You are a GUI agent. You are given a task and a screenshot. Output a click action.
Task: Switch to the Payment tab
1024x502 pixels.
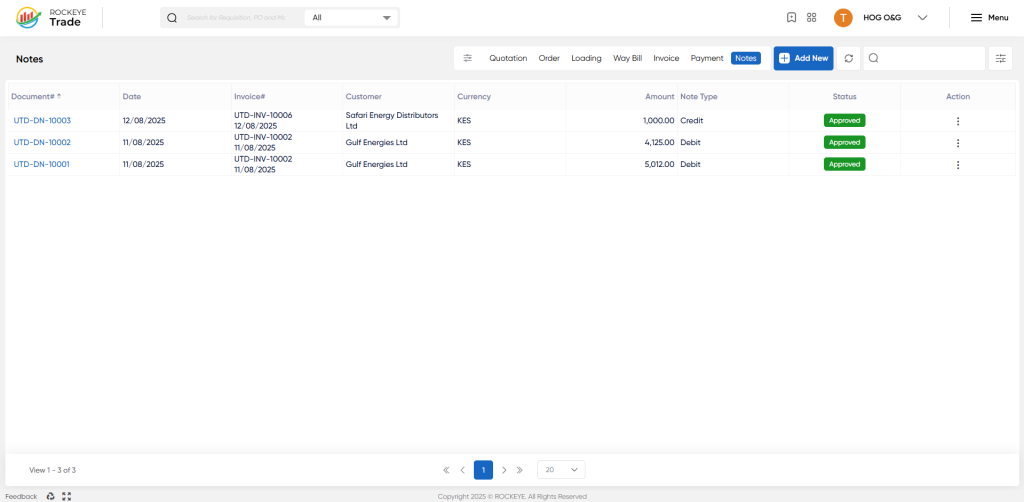pyautogui.click(x=707, y=58)
